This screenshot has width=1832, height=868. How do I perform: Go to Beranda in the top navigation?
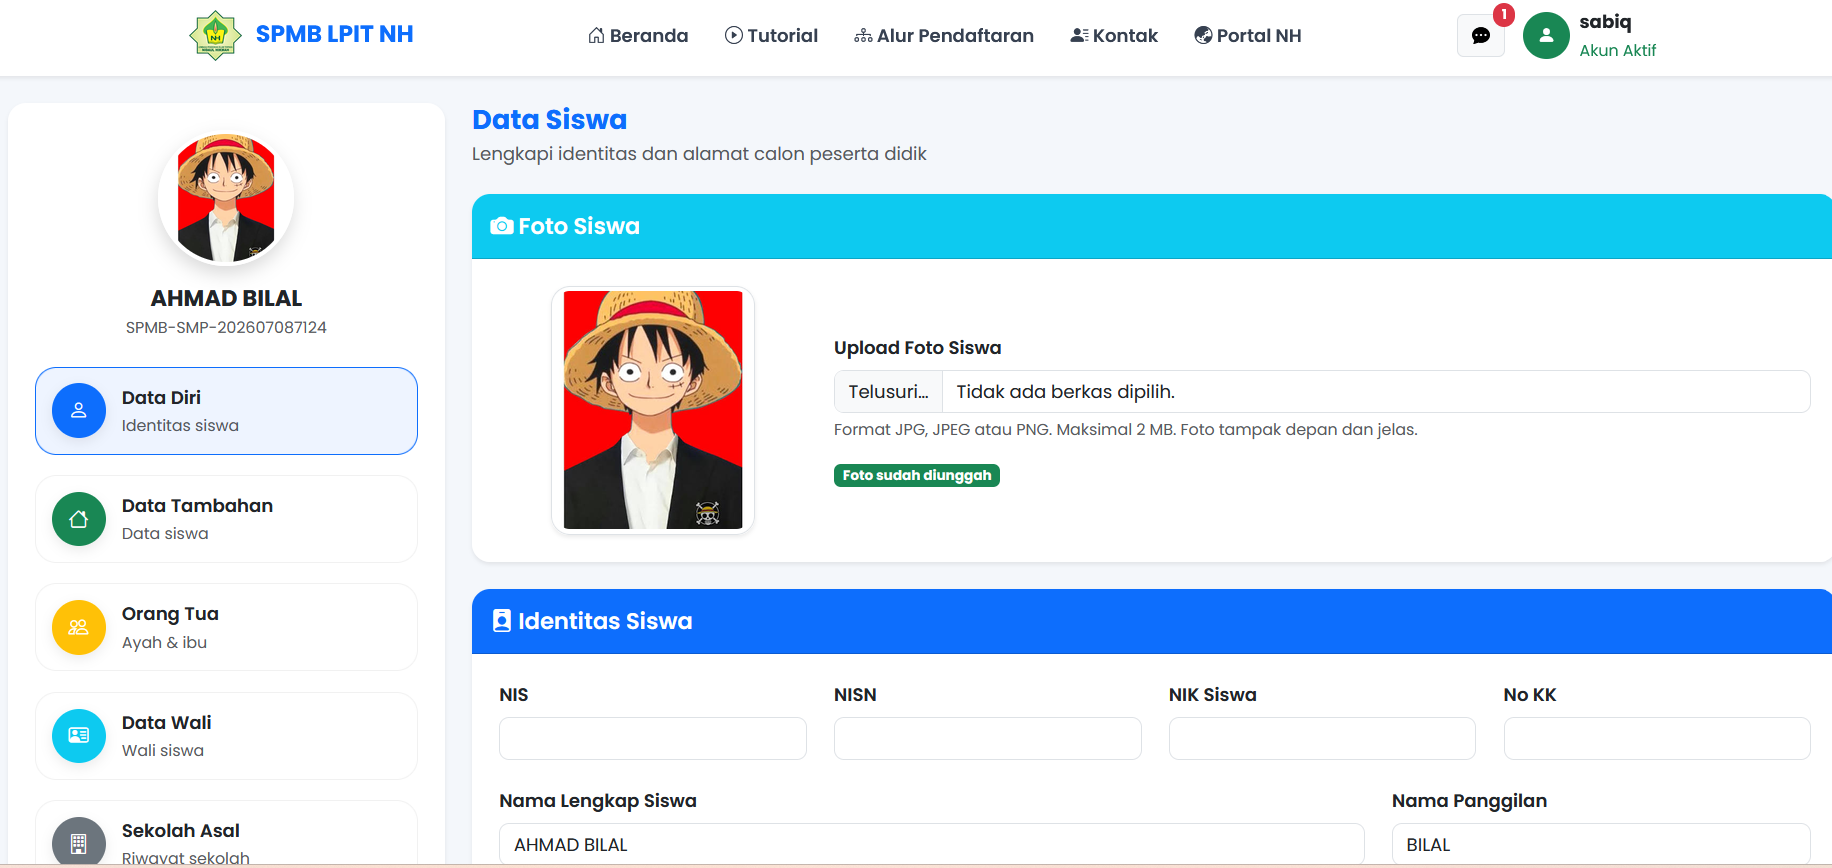(638, 36)
